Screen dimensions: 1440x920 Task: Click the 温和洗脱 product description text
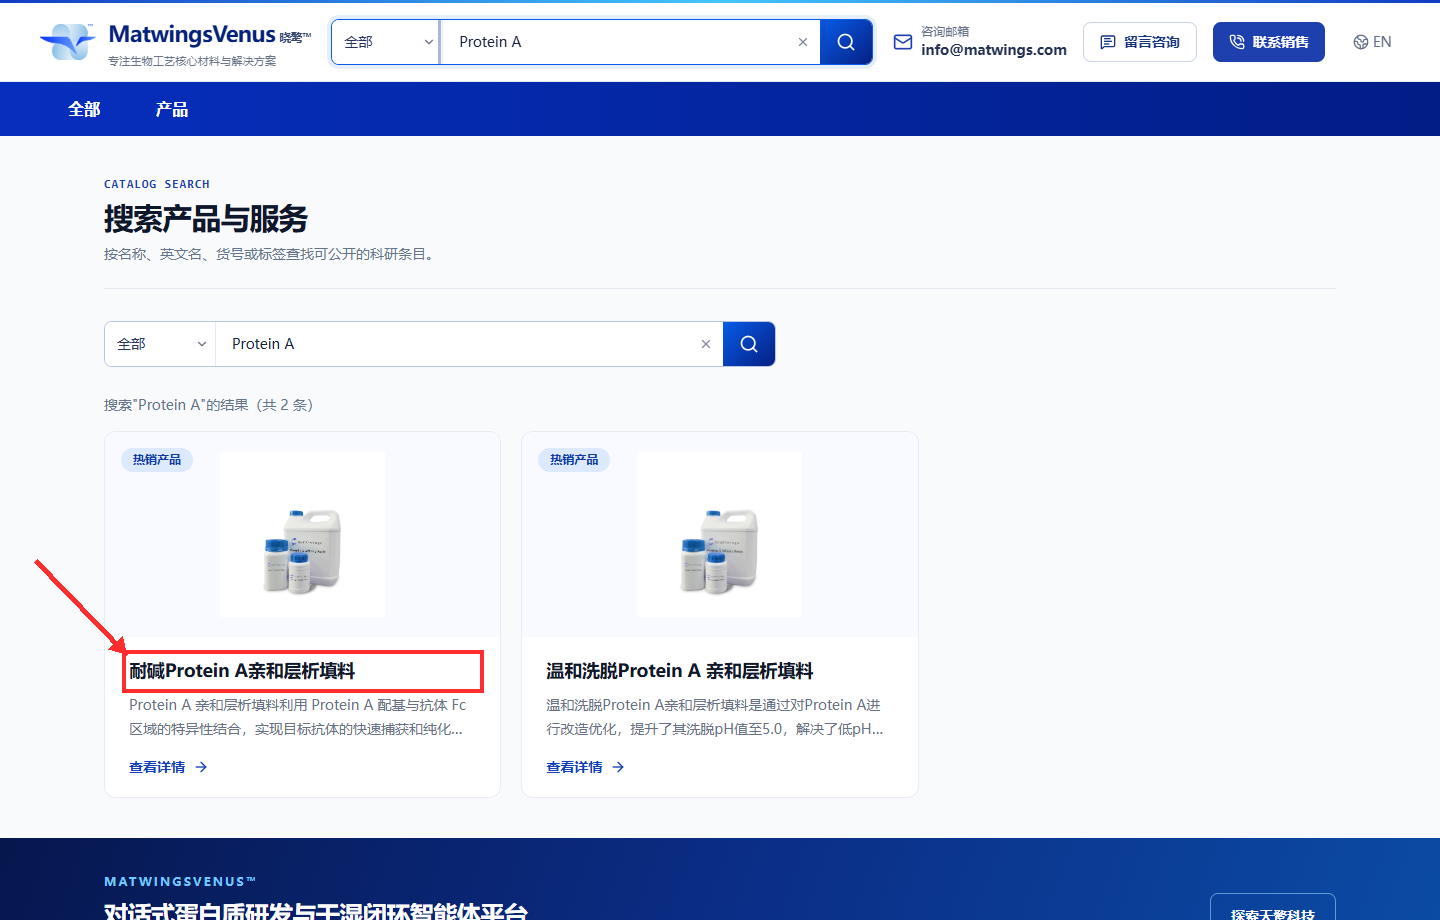tap(715, 717)
